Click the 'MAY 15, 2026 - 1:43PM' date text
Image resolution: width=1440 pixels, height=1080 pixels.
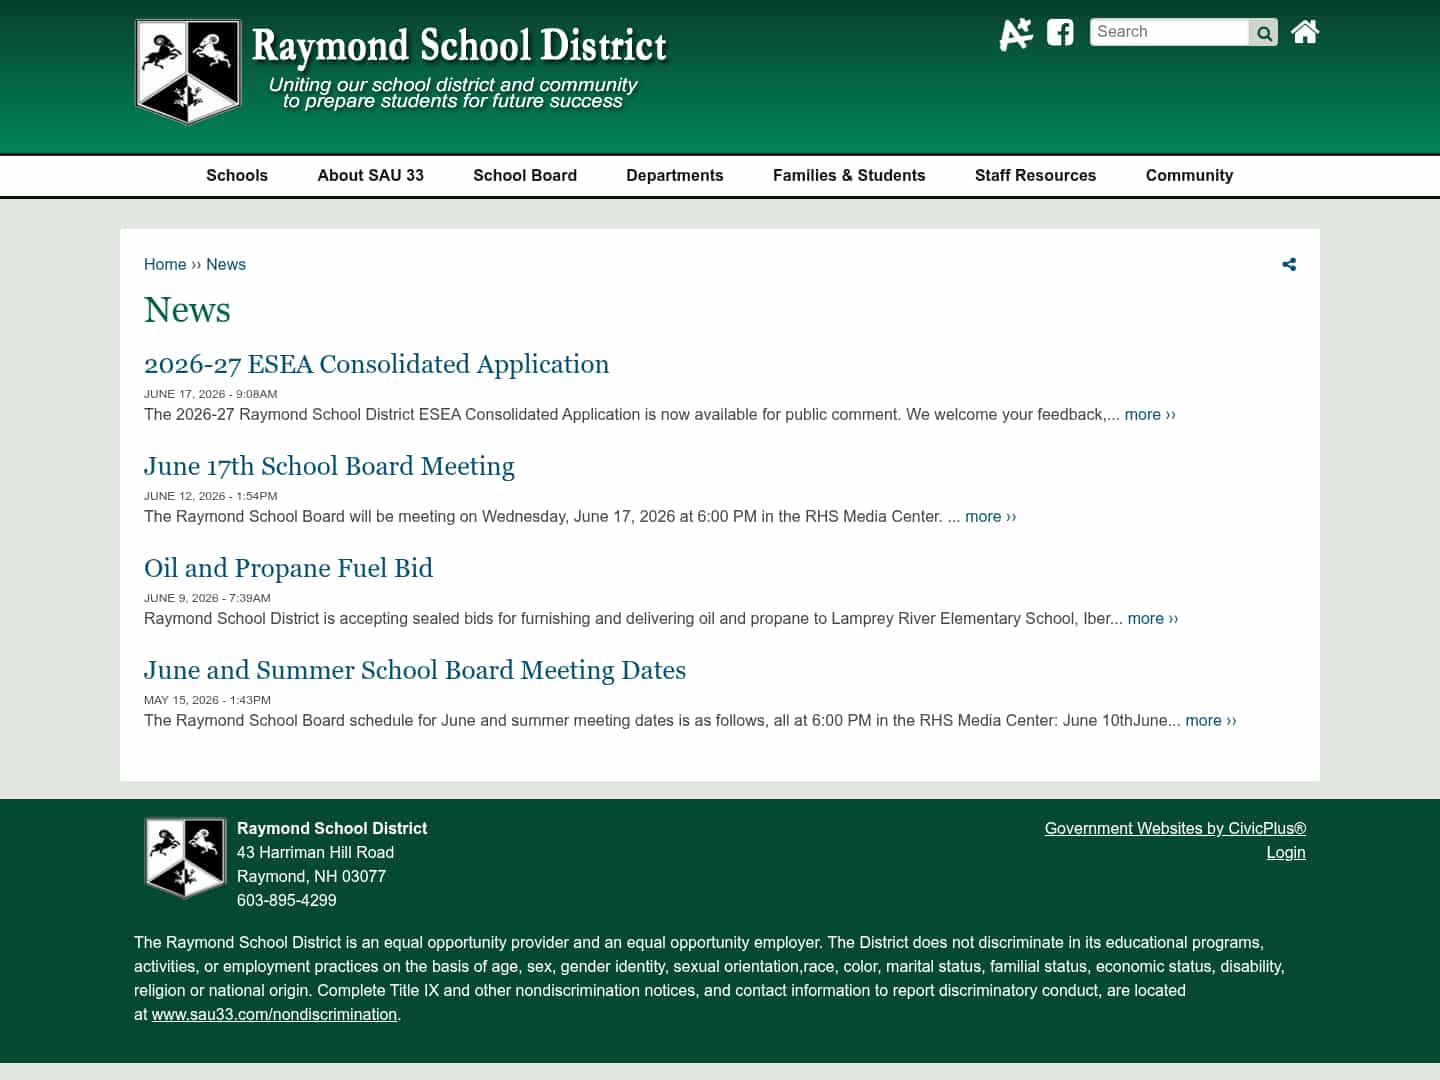click(x=207, y=700)
